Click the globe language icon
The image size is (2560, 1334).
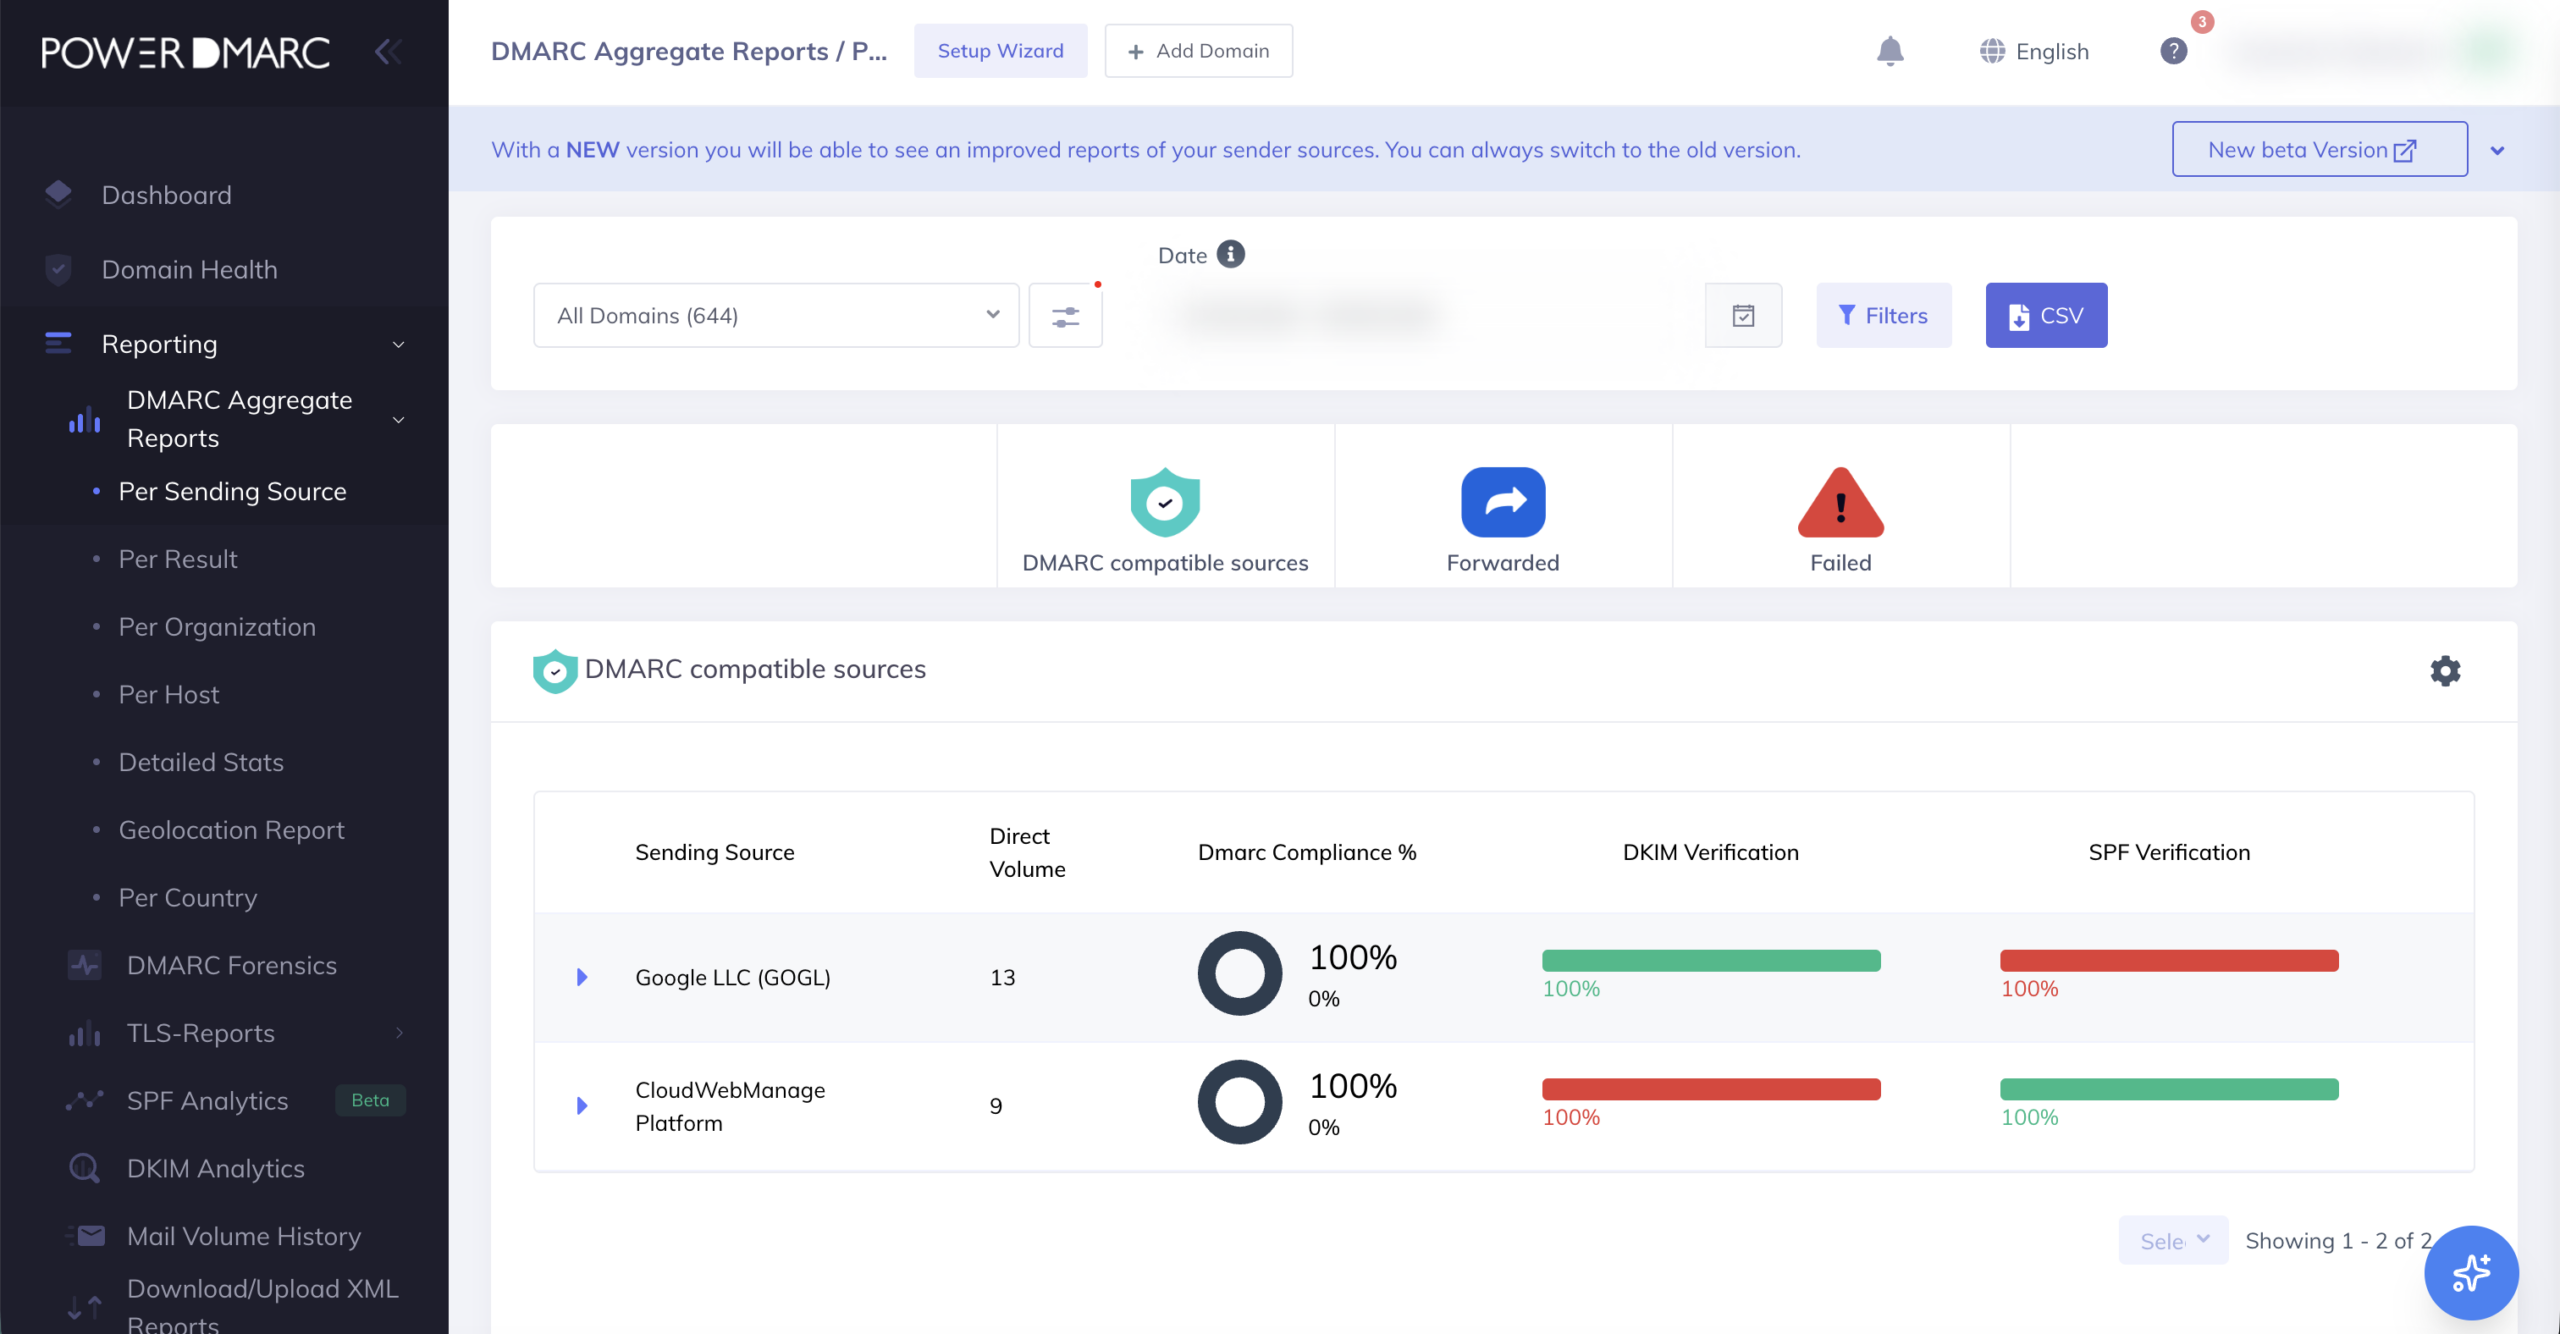[1992, 51]
